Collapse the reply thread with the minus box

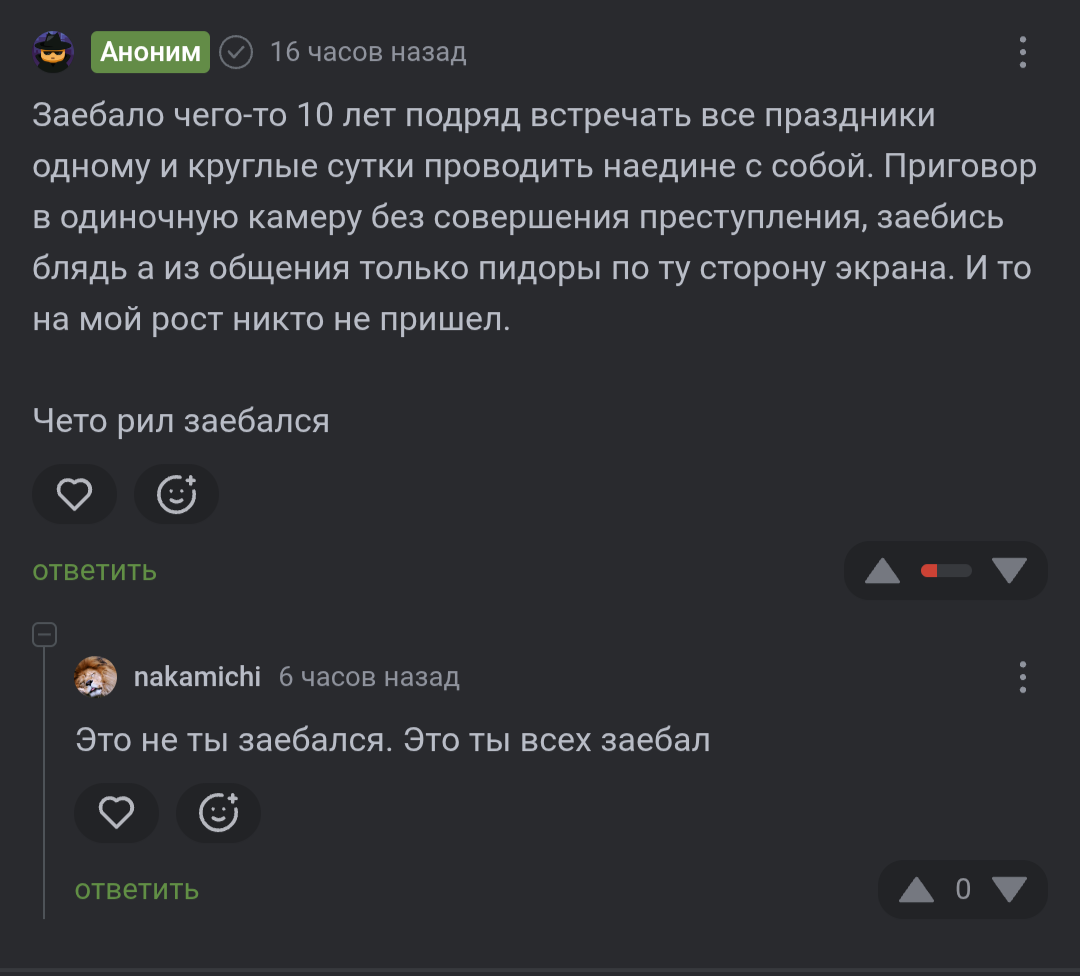tap(44, 634)
